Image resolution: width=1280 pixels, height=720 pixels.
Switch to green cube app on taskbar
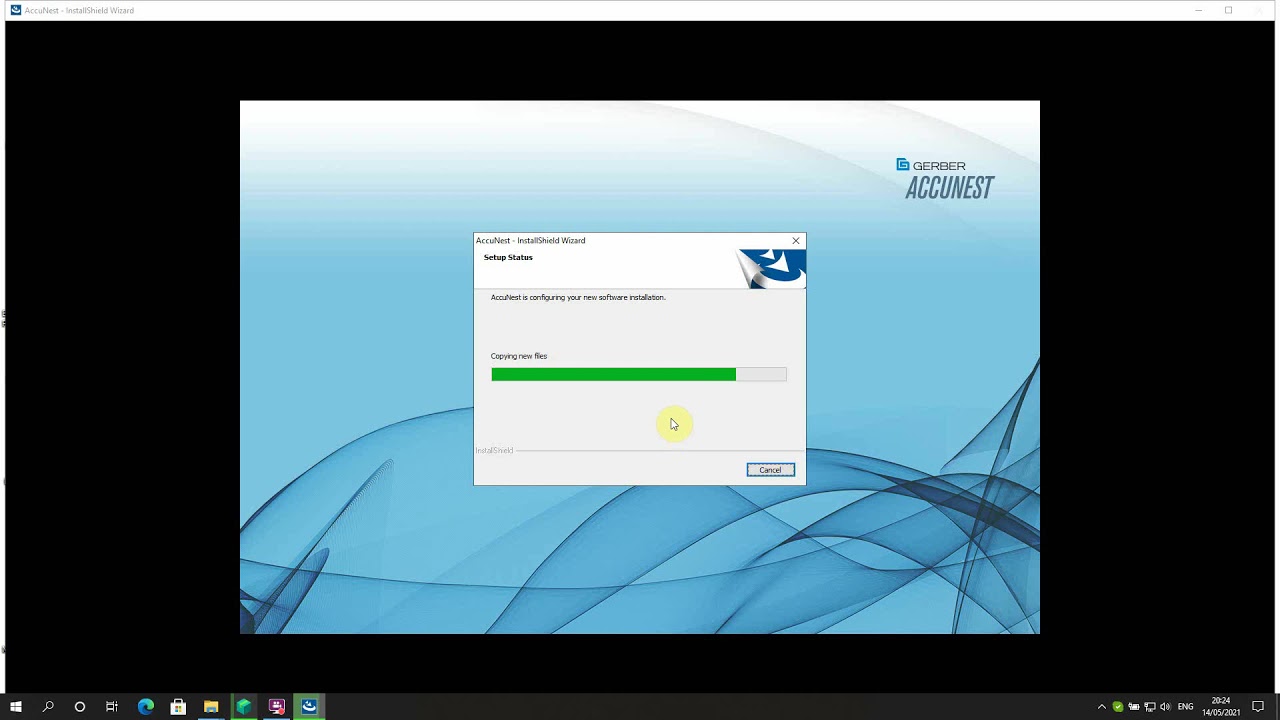[244, 707]
